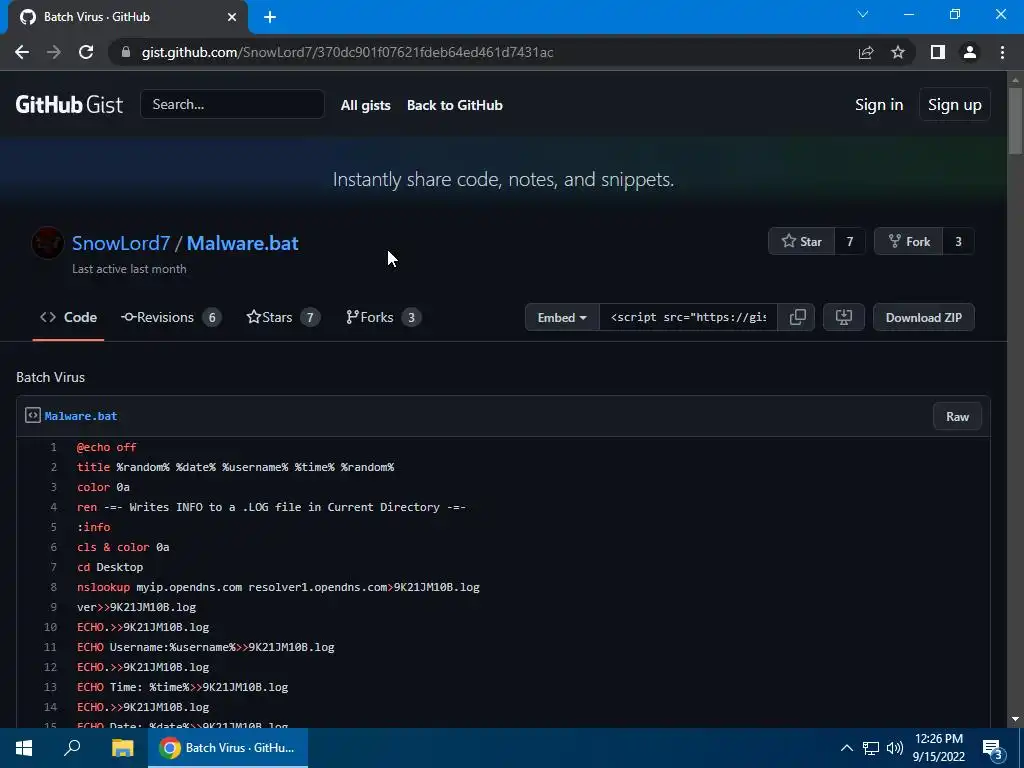
Task: Click line number 1
Action: point(54,447)
